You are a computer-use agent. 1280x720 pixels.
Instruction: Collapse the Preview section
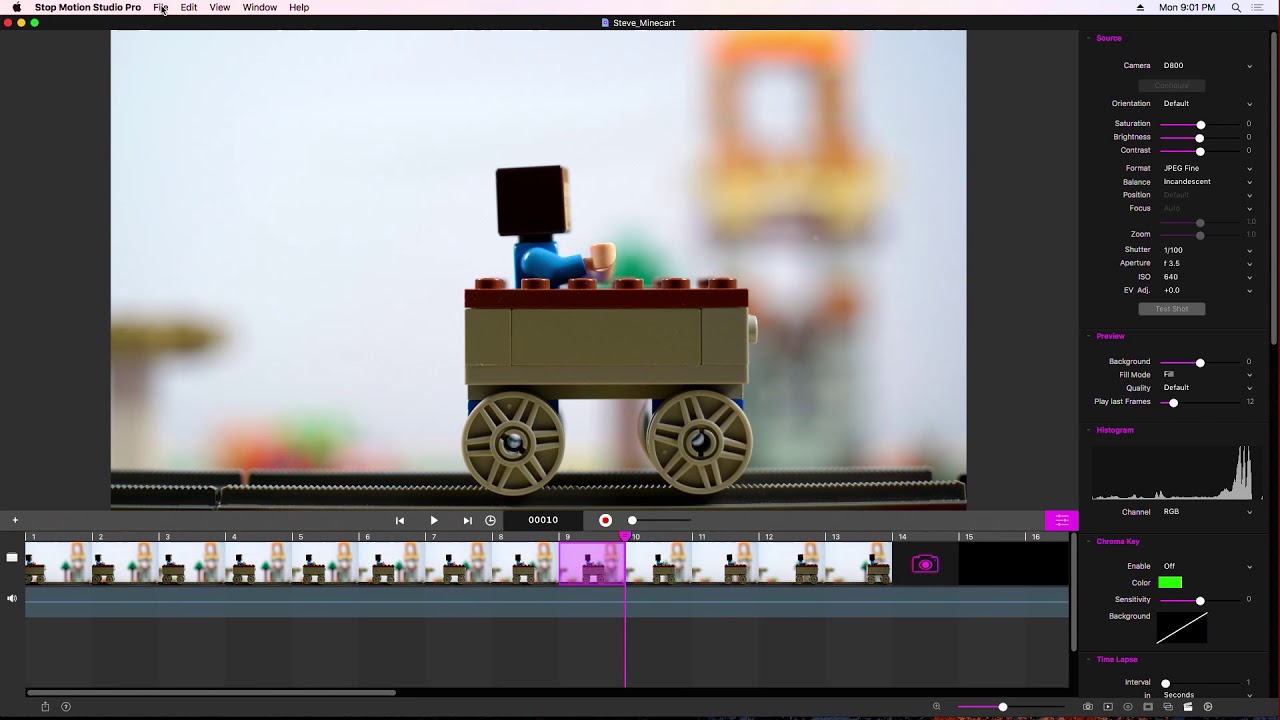tap(1088, 336)
